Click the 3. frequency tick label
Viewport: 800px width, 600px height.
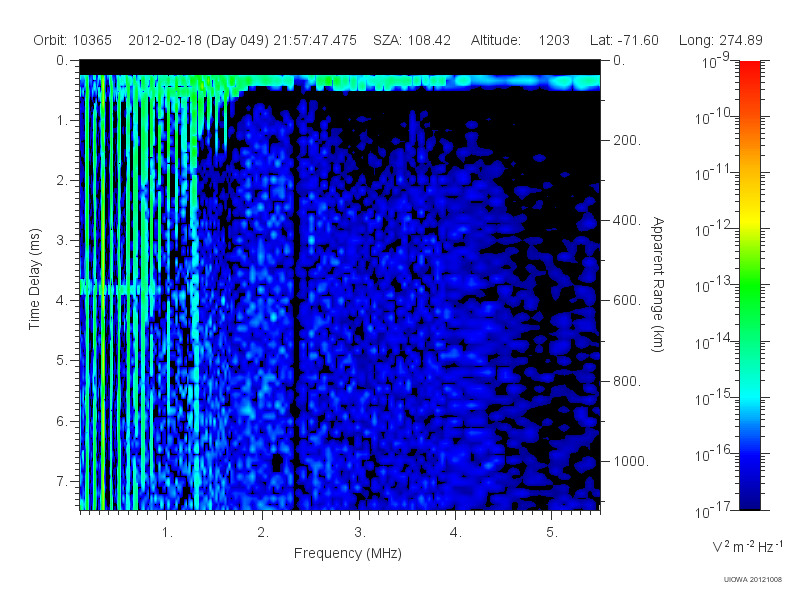pos(360,533)
